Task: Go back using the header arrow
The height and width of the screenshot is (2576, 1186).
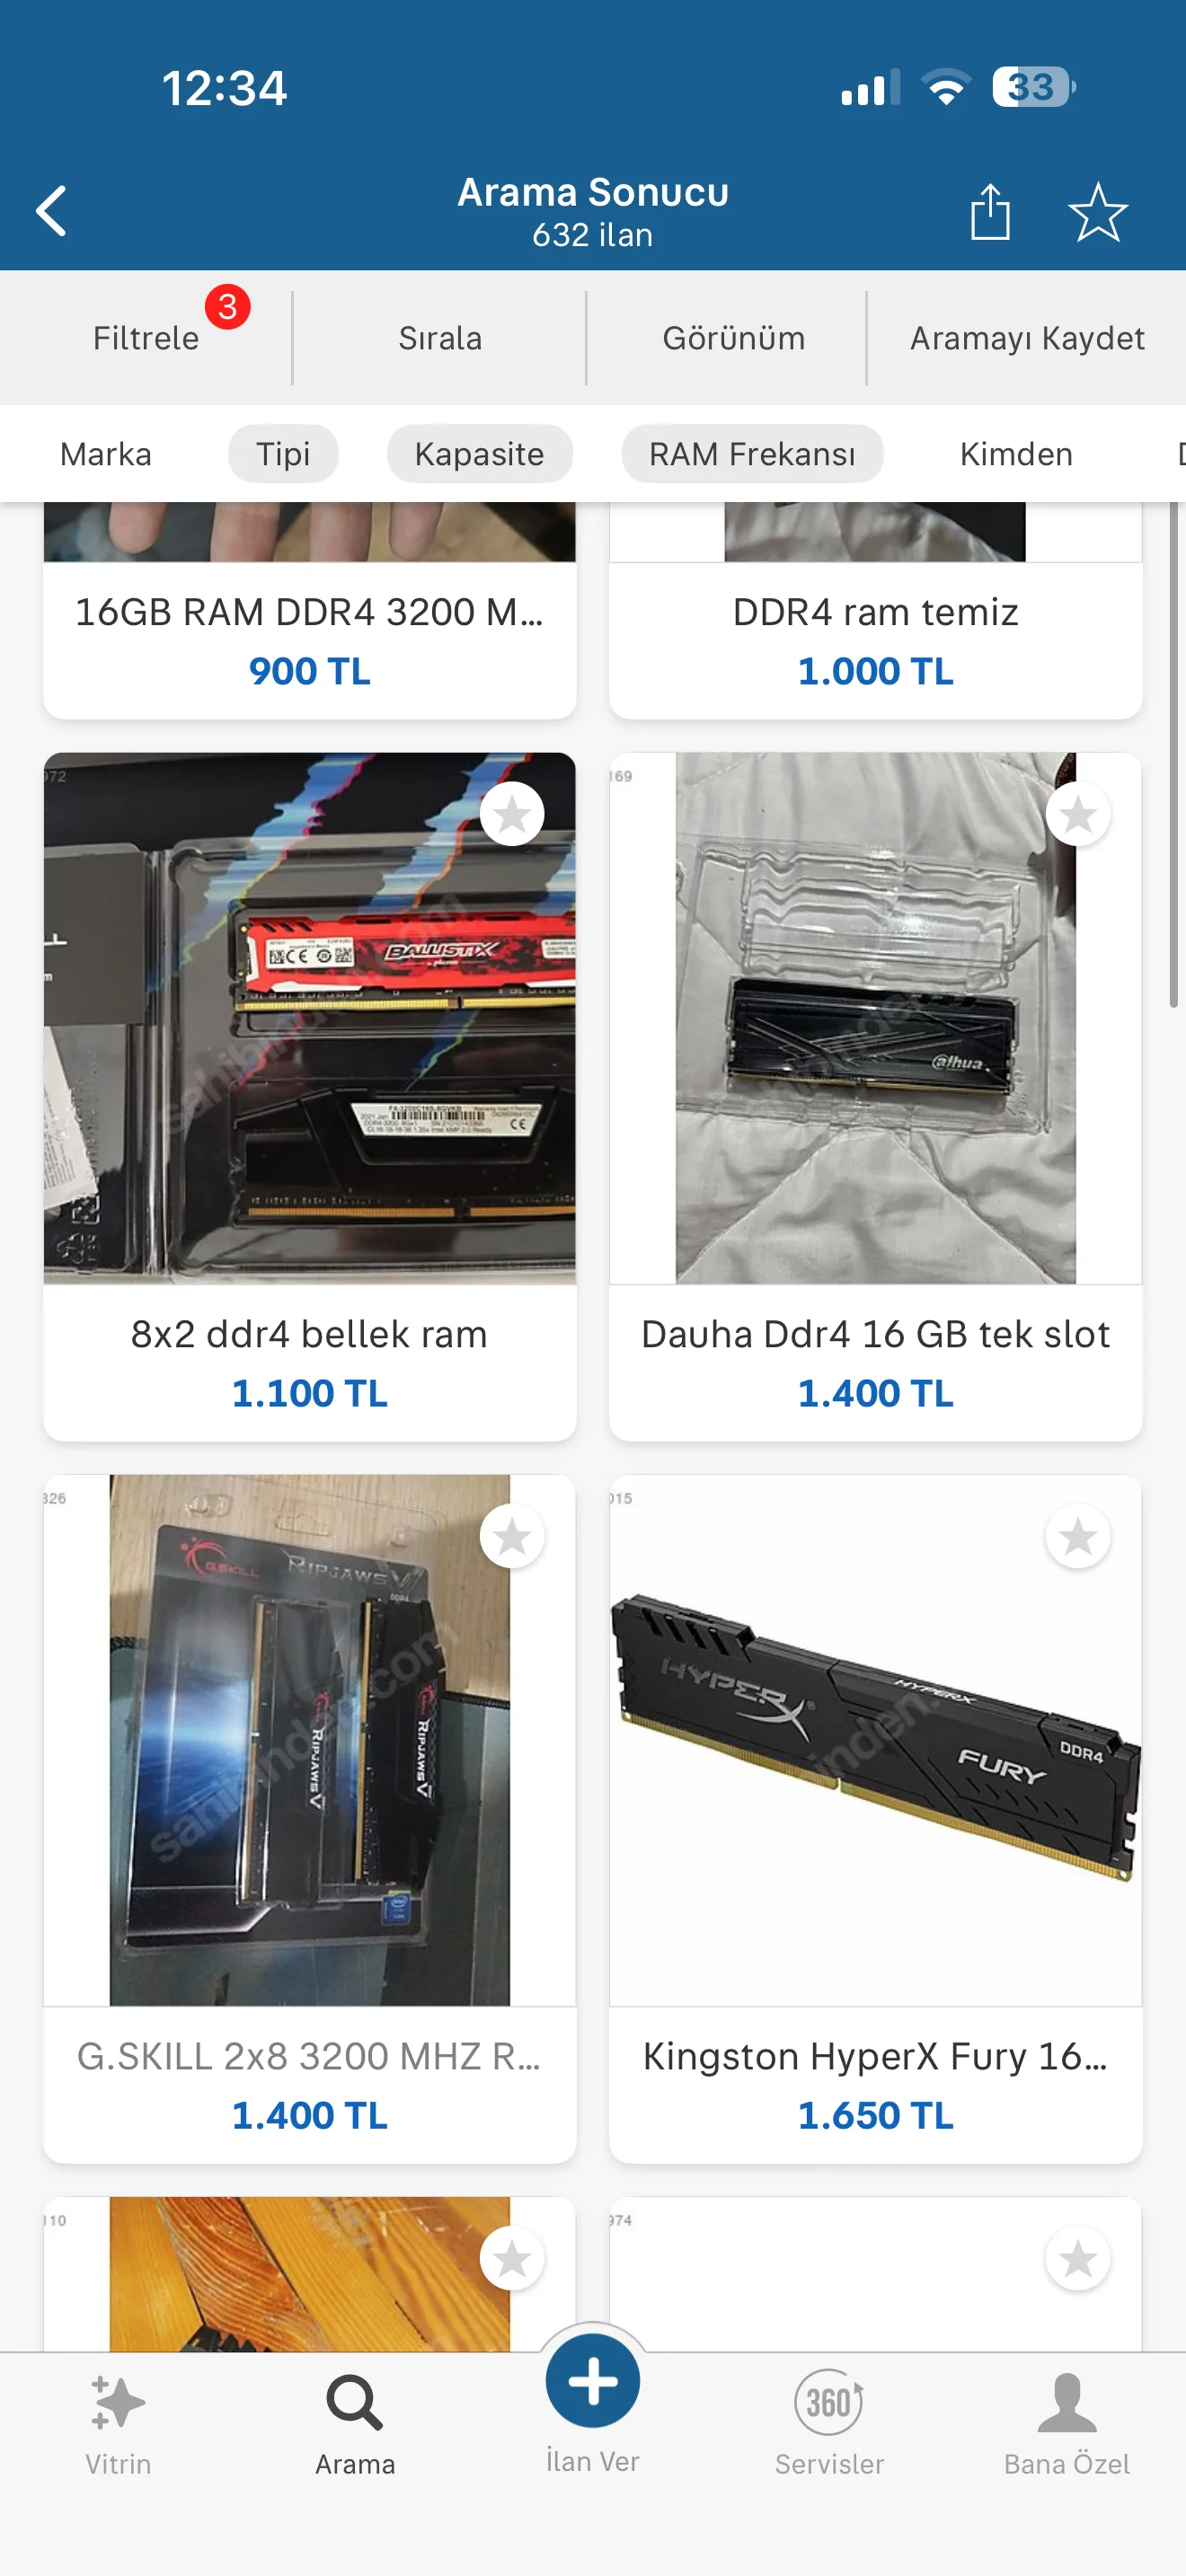Action: tap(51, 211)
